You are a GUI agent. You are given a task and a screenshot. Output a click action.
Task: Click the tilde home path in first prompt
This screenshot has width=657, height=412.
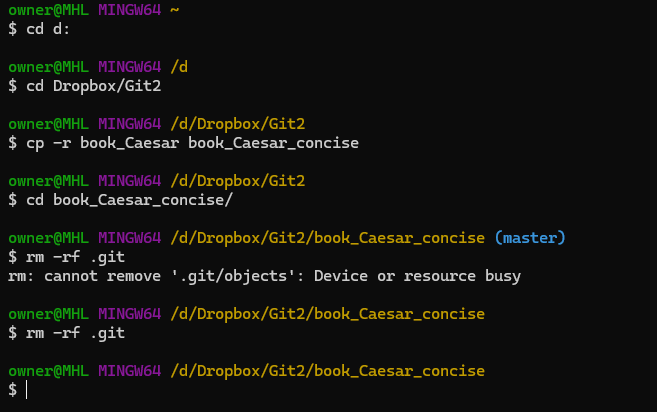coord(174,10)
